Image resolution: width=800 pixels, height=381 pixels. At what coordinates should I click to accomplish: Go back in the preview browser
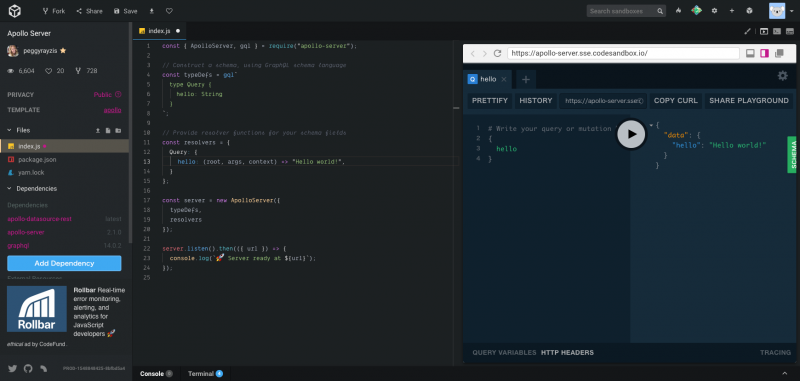click(x=472, y=54)
